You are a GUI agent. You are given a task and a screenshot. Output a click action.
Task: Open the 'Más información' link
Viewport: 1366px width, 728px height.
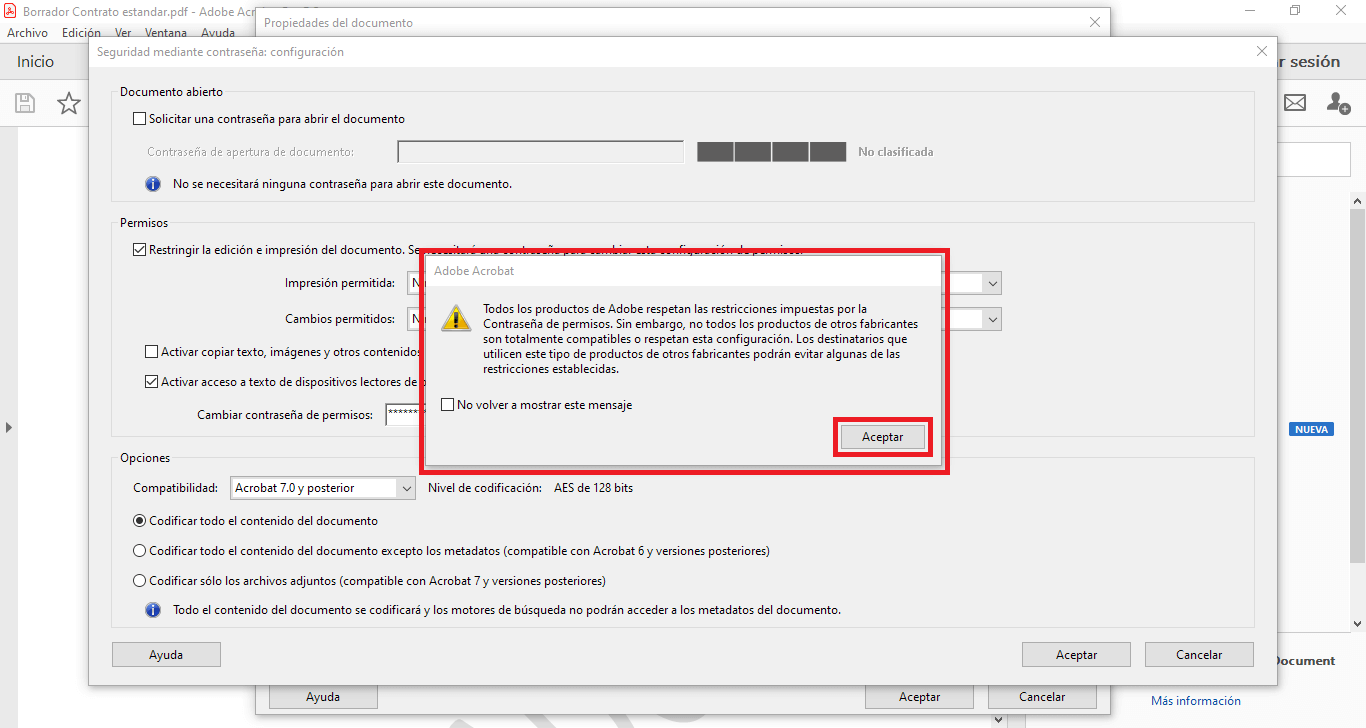1196,701
